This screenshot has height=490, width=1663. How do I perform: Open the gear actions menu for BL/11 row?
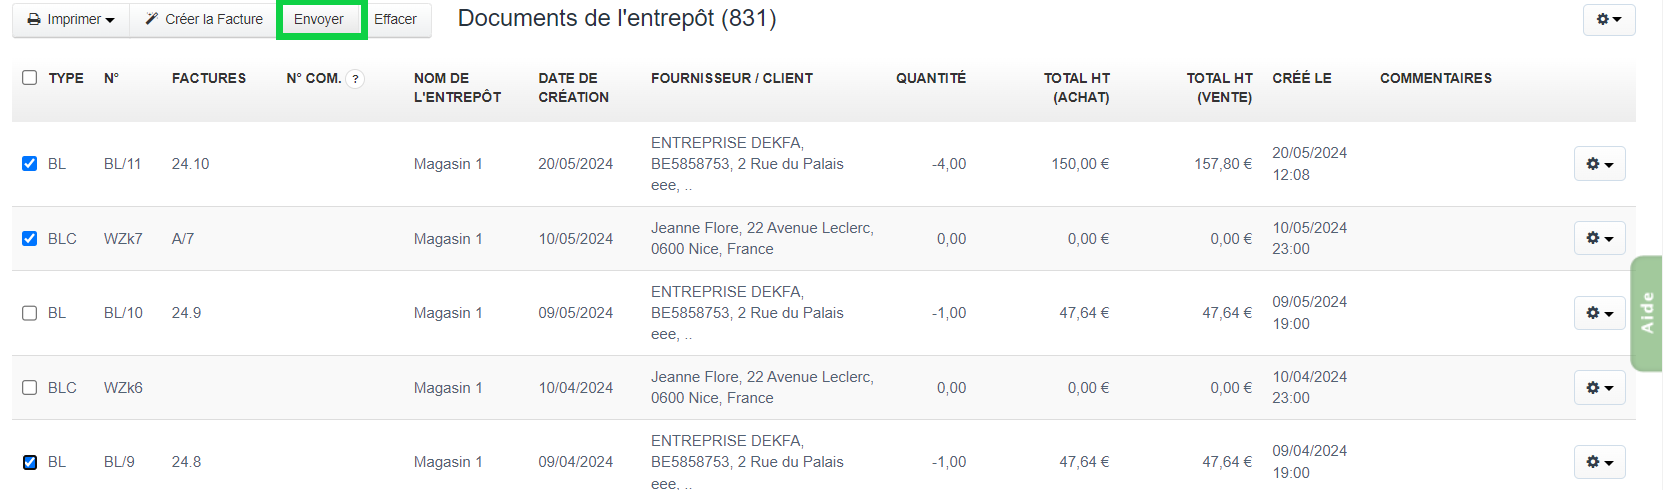(x=1599, y=164)
